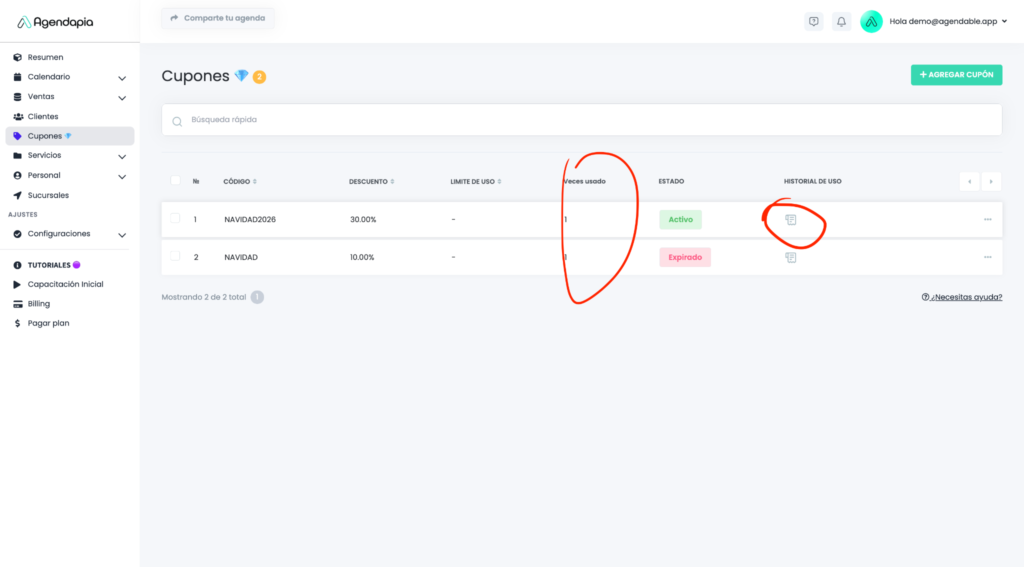Open usage history for NAVIDAD2026 coupon

coord(790,220)
